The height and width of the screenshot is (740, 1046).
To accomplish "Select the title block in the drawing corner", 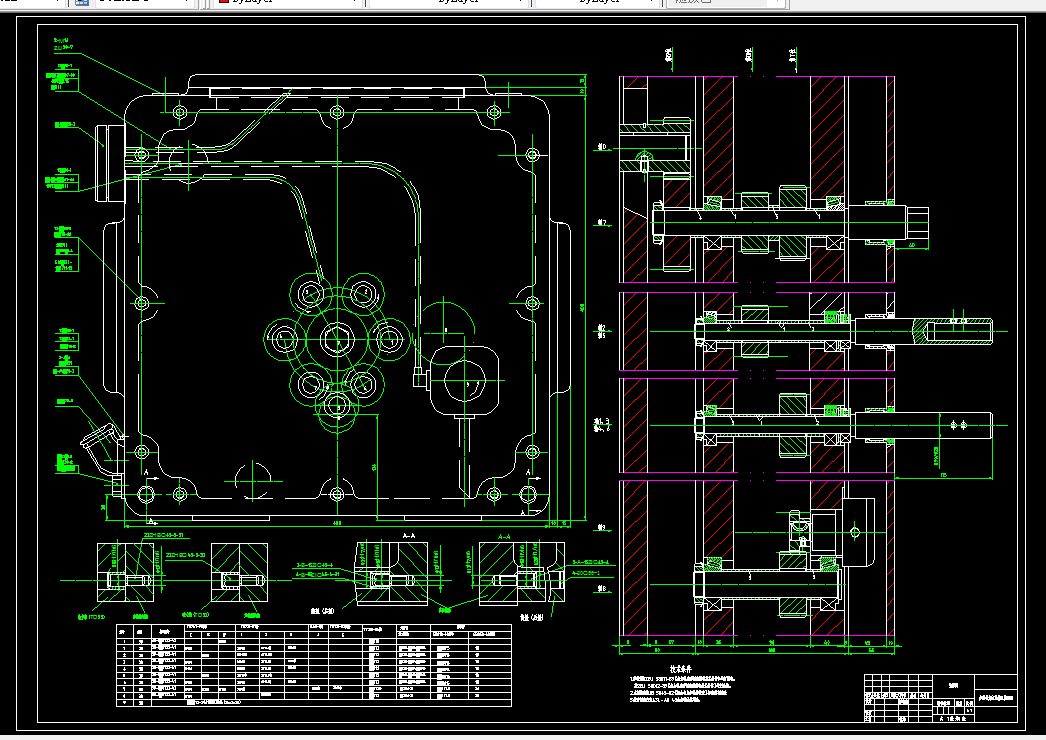I will 941,698.
